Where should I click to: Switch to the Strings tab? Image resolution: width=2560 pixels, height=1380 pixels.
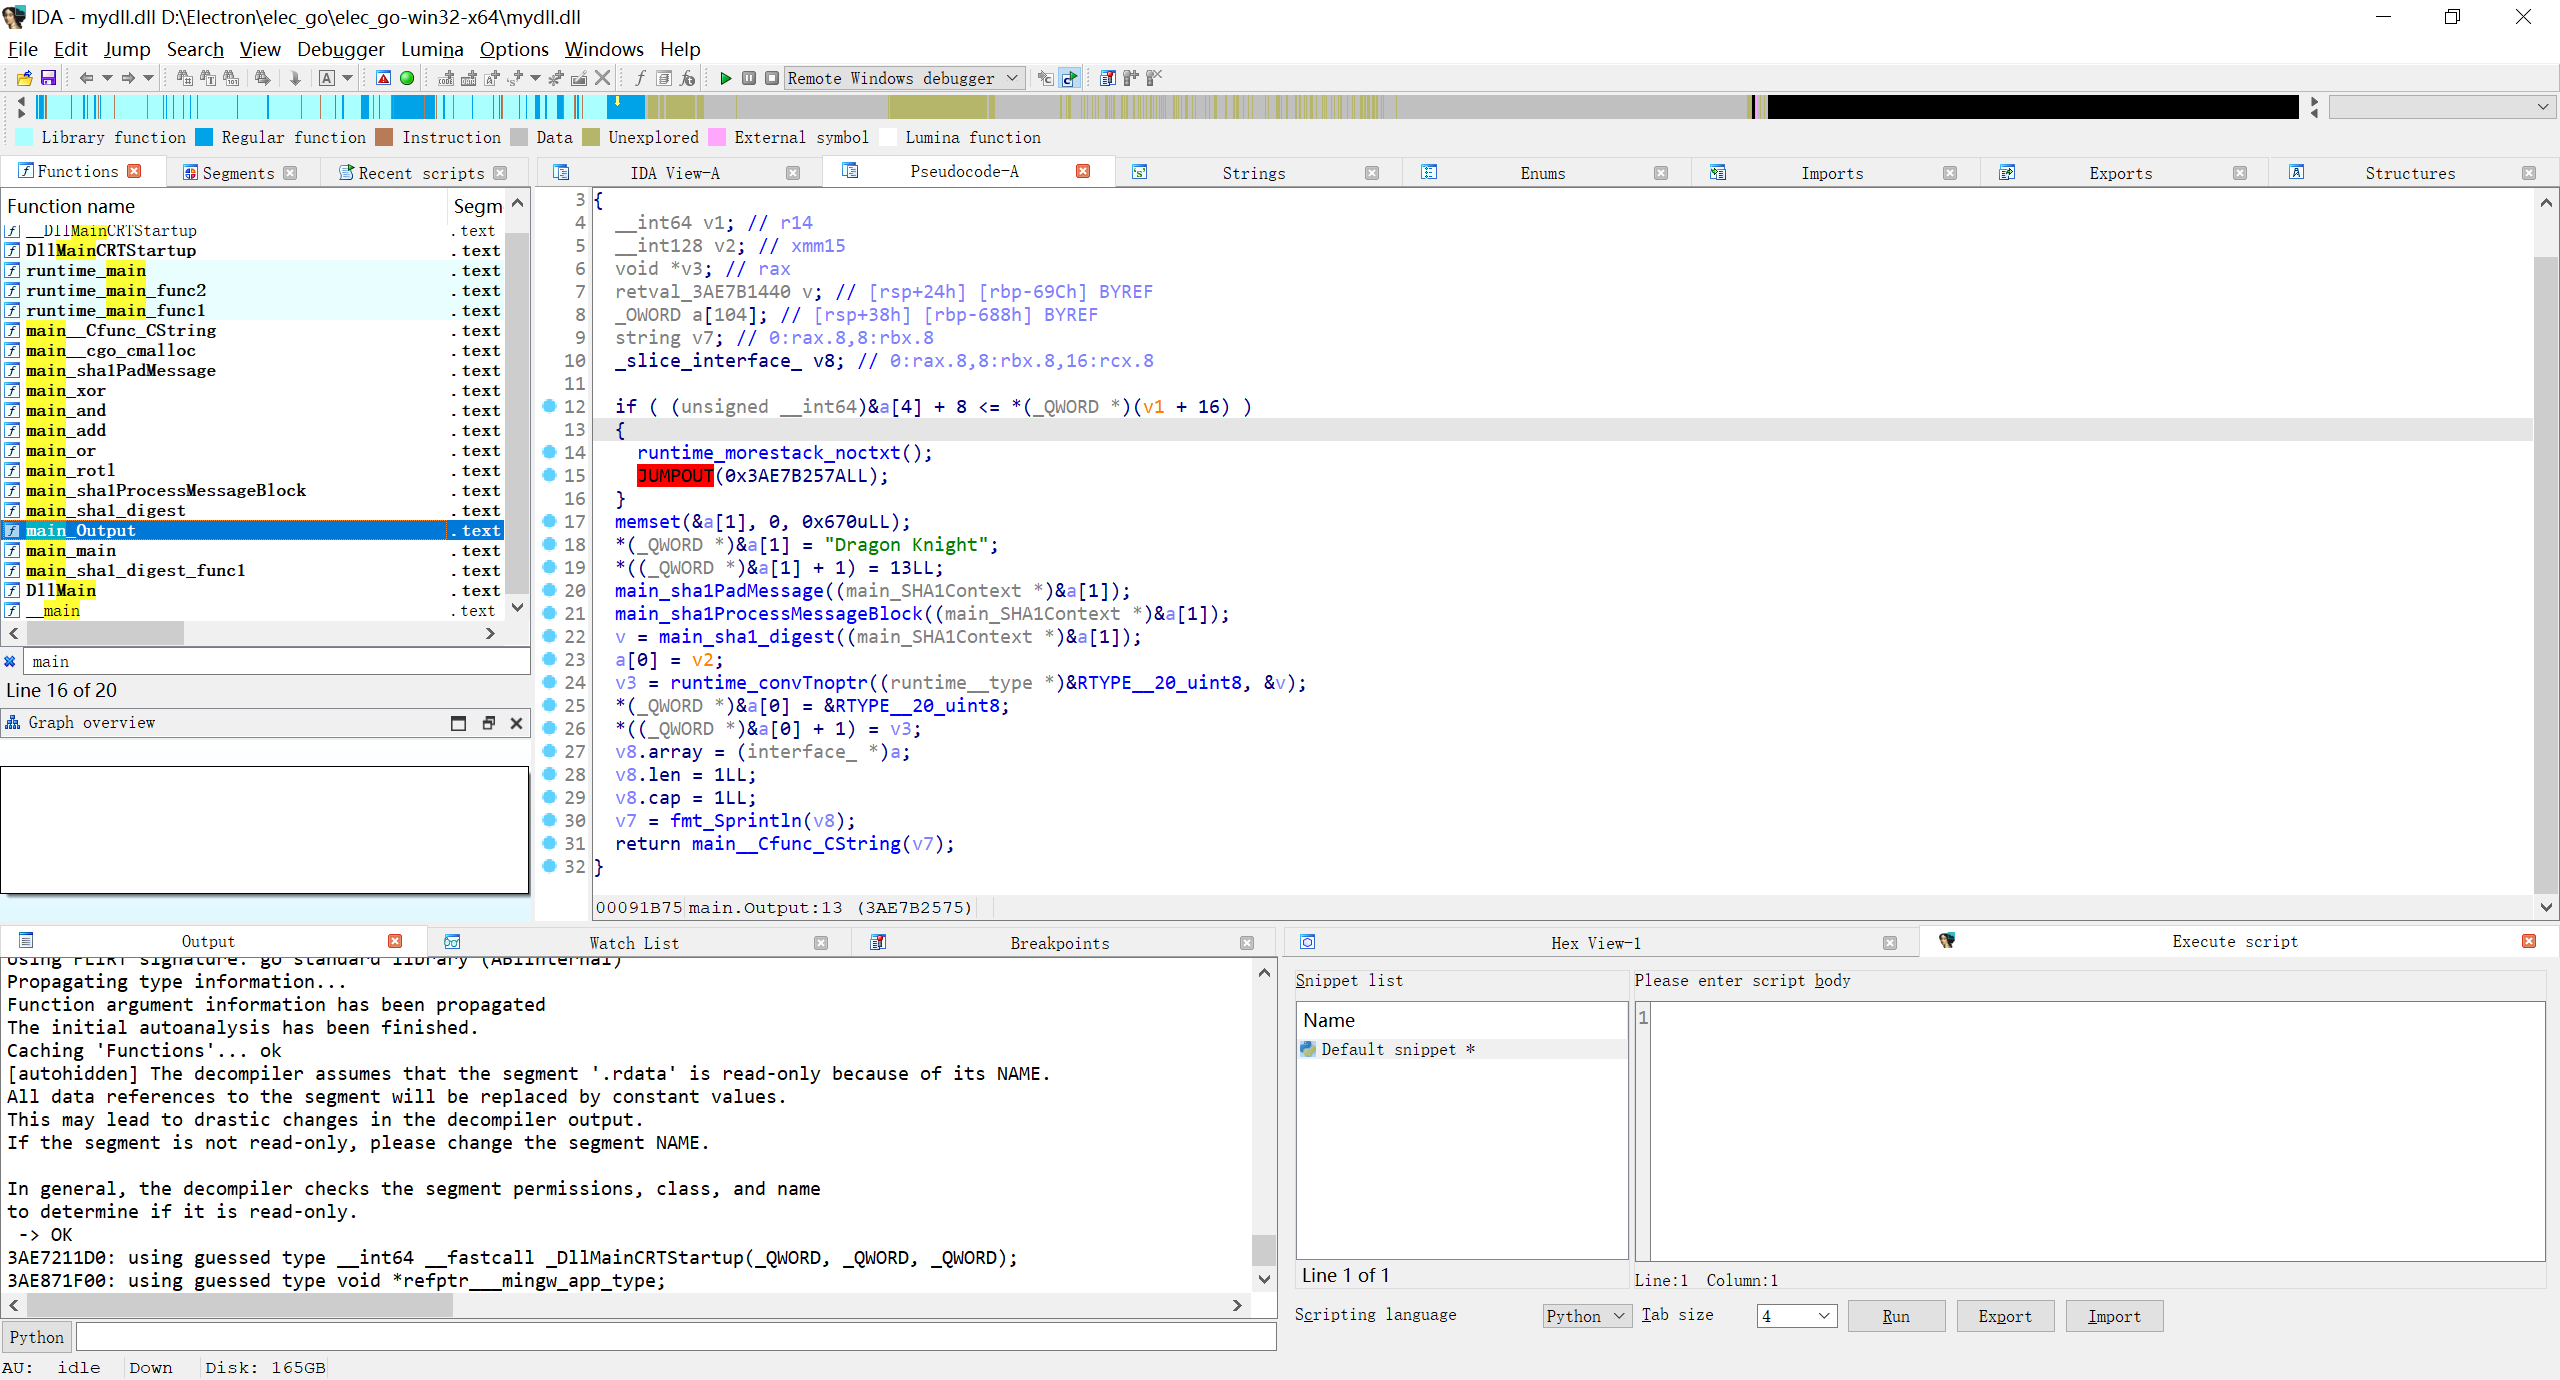(x=1253, y=173)
